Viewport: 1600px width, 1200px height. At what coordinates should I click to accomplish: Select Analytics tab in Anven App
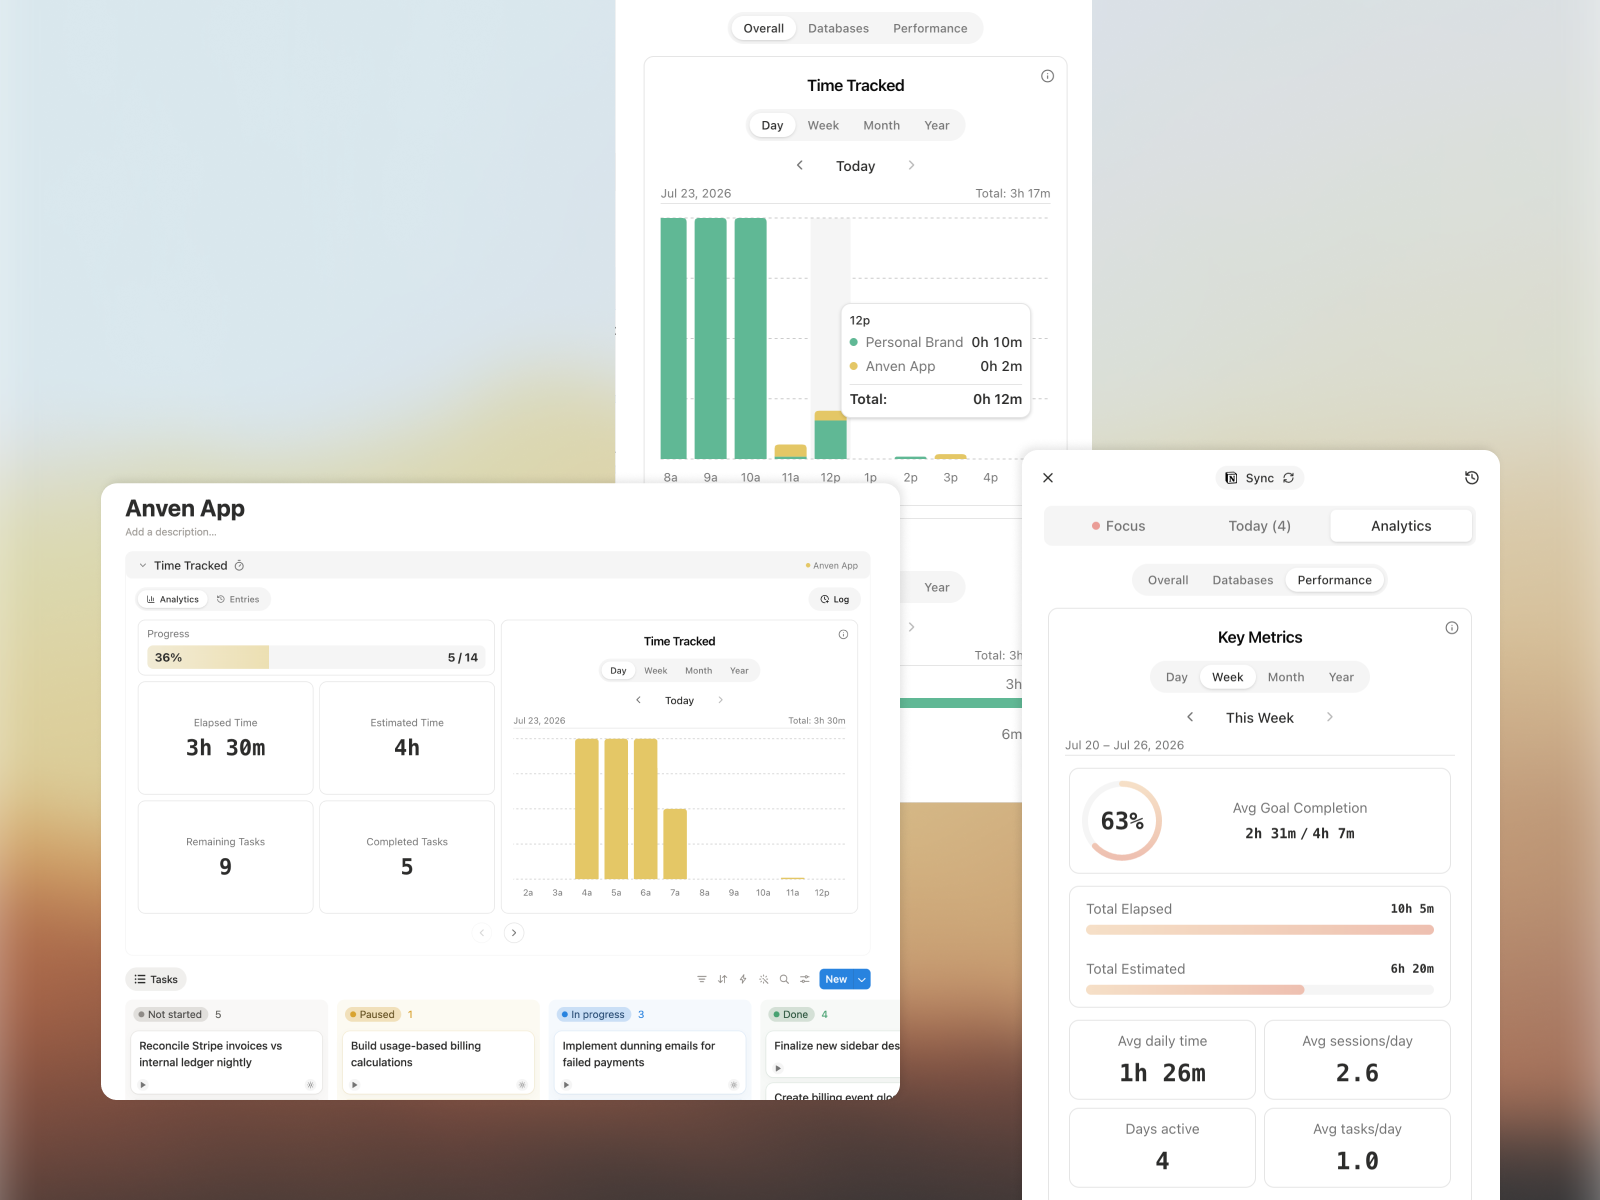pos(173,600)
